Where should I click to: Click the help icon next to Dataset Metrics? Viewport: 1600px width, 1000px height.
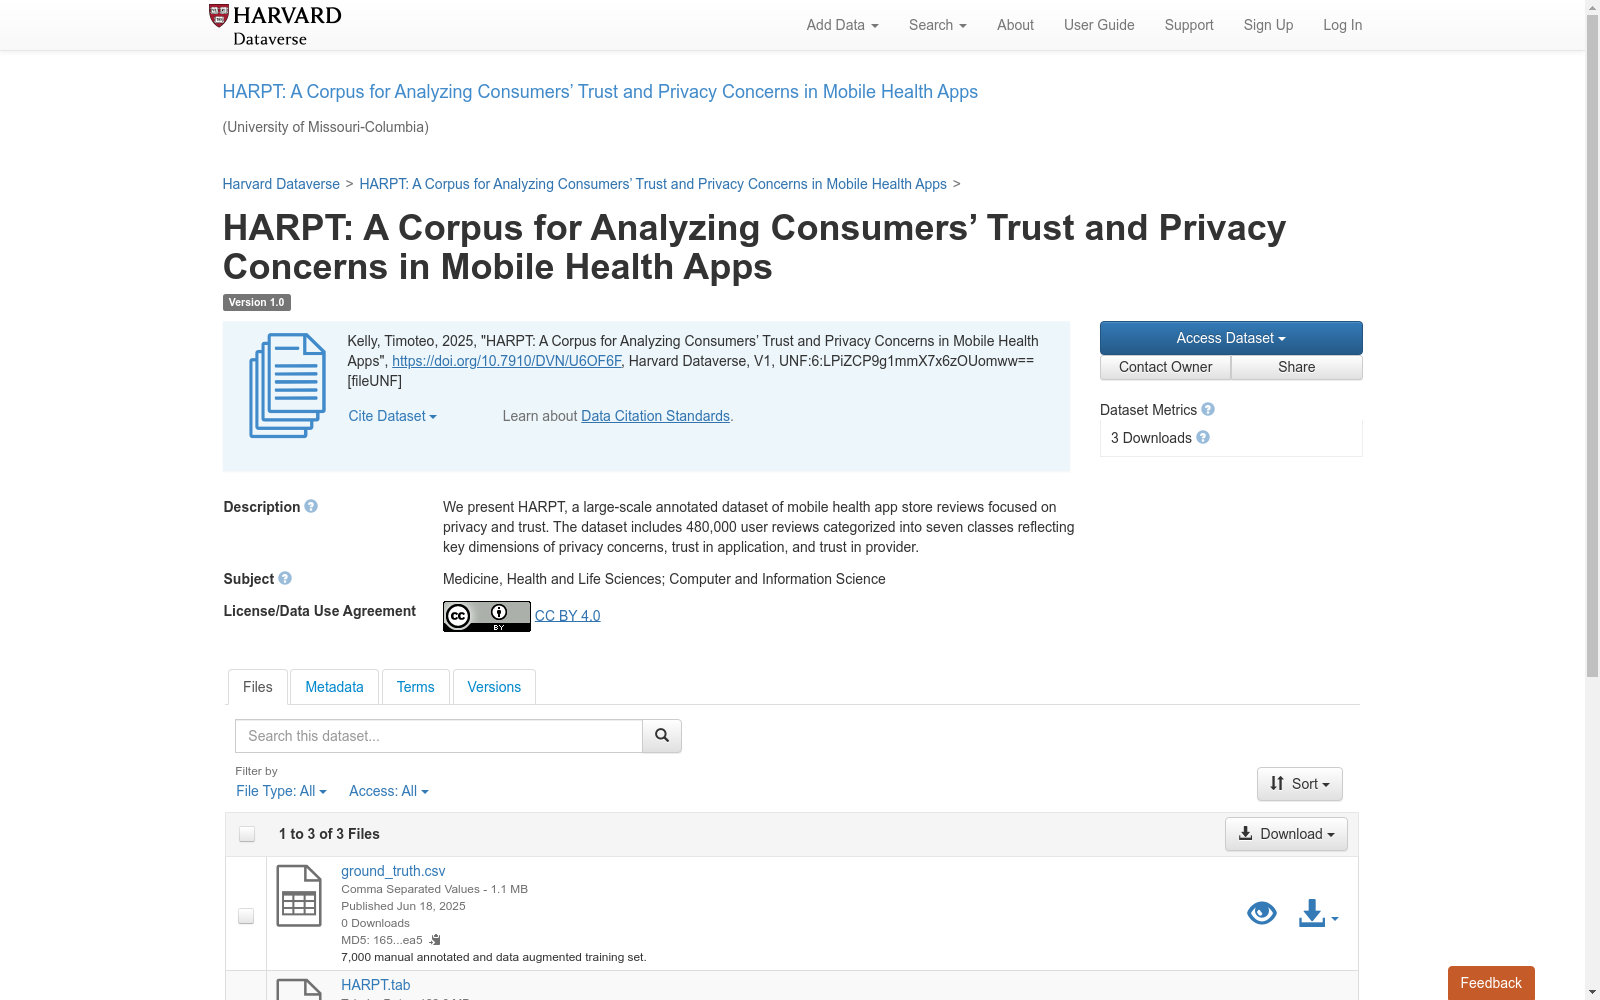1208,410
